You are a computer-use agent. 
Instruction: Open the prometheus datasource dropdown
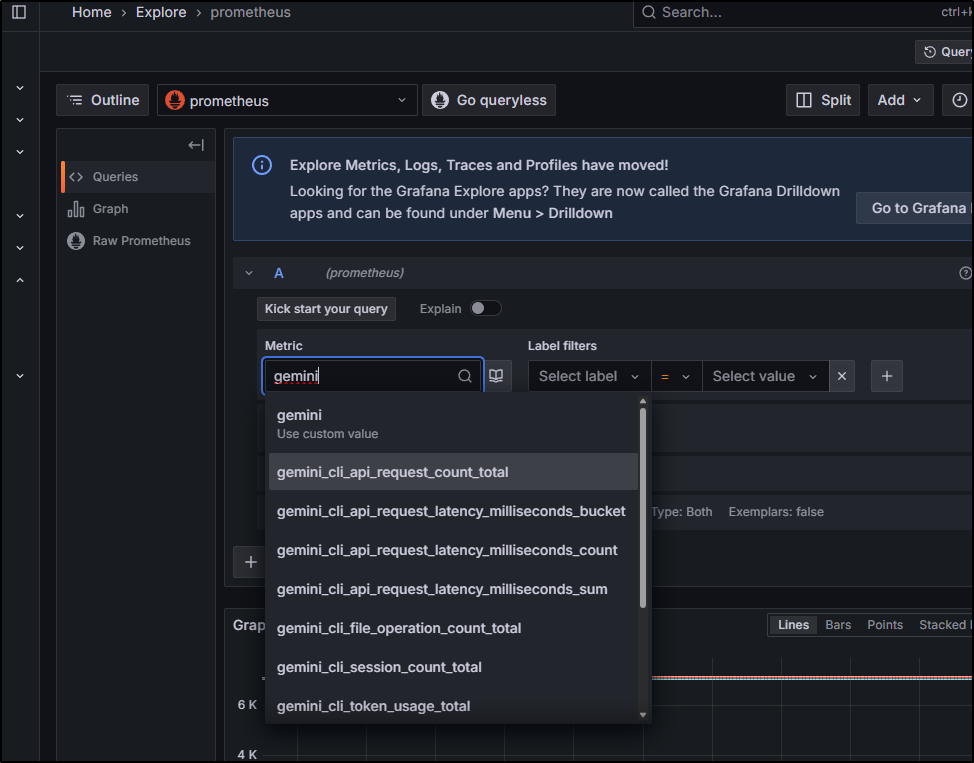pyautogui.click(x=287, y=100)
